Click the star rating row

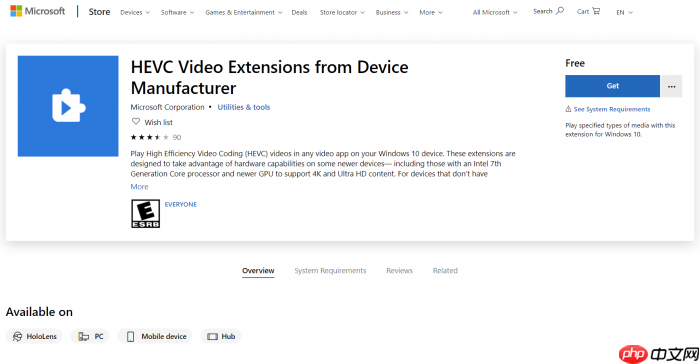pyautogui.click(x=150, y=137)
